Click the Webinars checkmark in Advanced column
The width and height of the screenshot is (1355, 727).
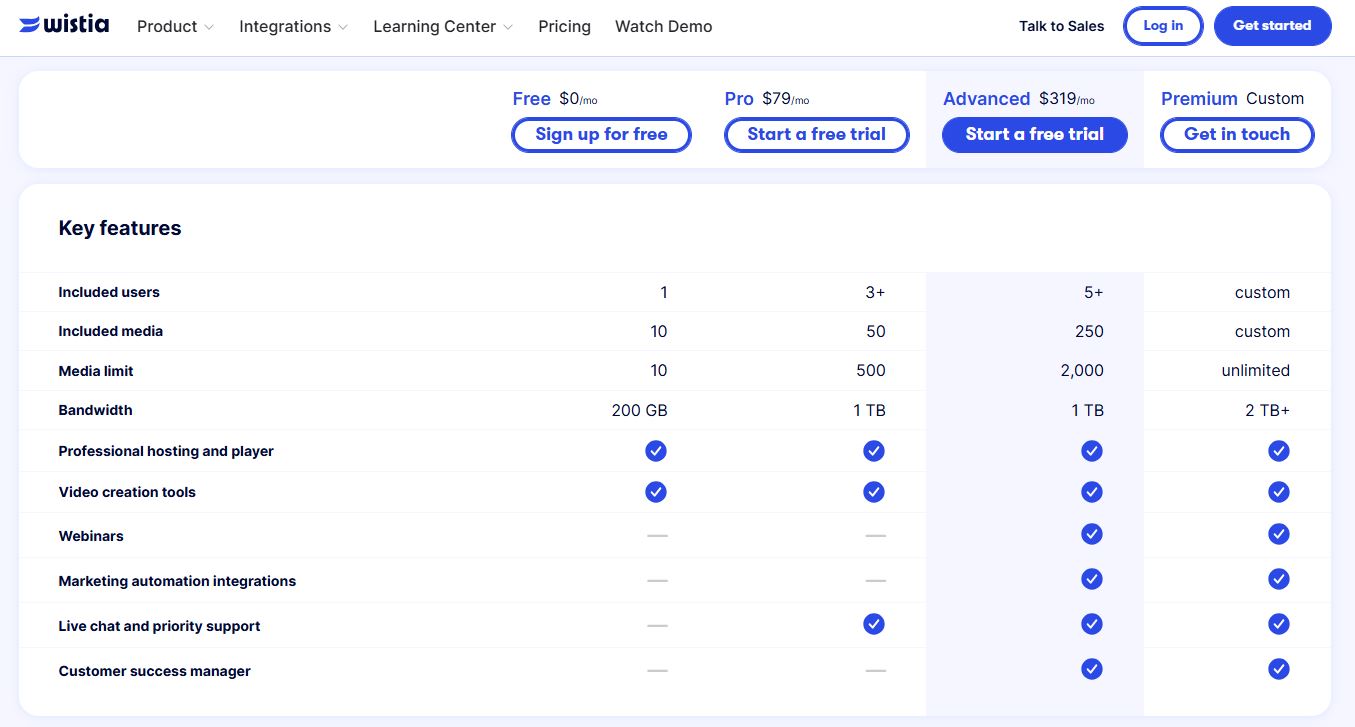pyautogui.click(x=1091, y=534)
